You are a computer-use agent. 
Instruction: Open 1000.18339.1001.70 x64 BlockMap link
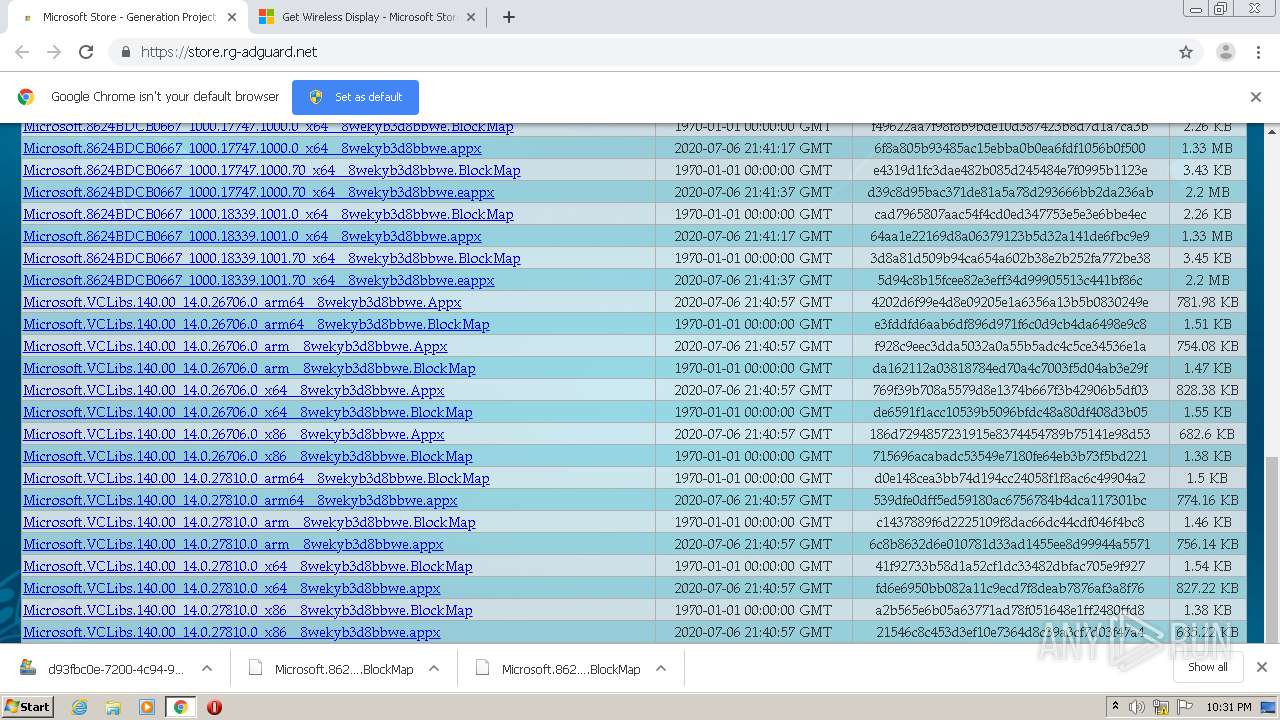(271, 259)
